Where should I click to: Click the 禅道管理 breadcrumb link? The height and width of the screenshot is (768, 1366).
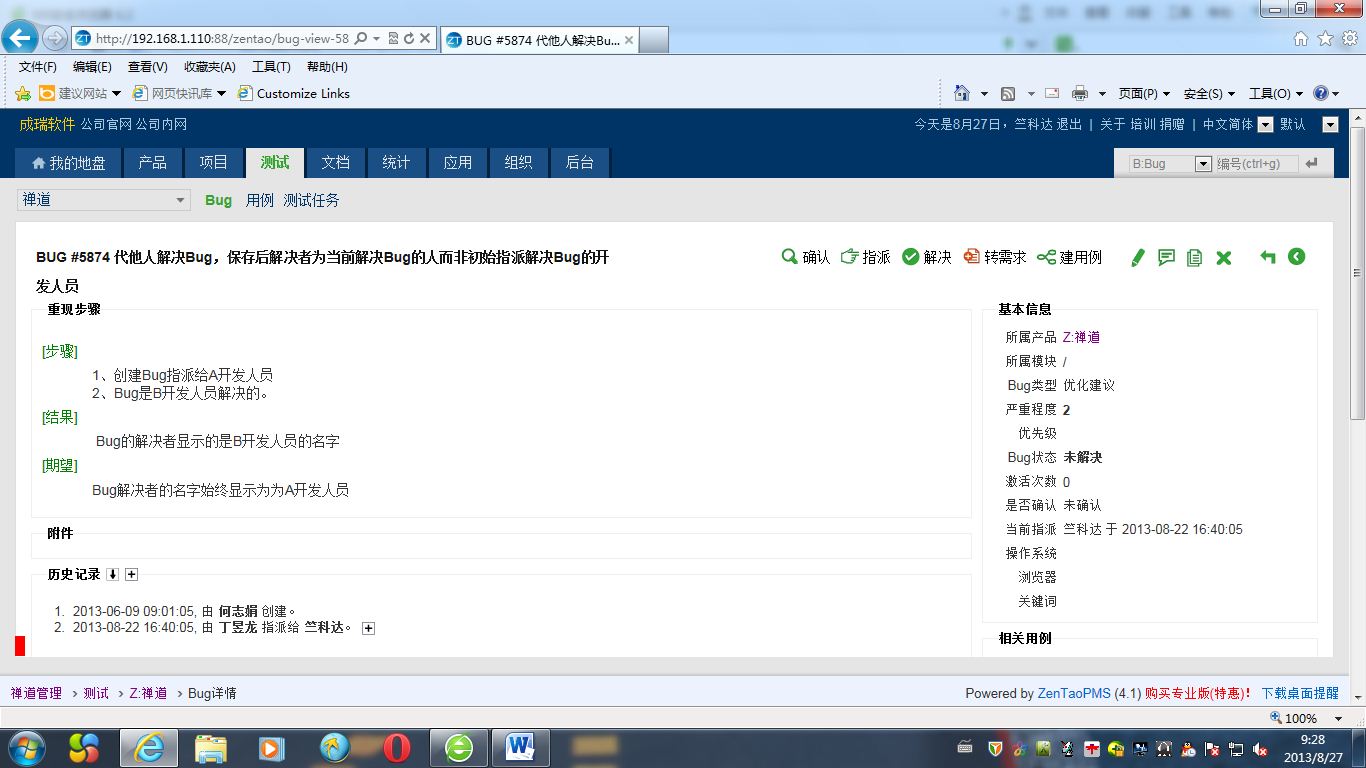tap(36, 693)
